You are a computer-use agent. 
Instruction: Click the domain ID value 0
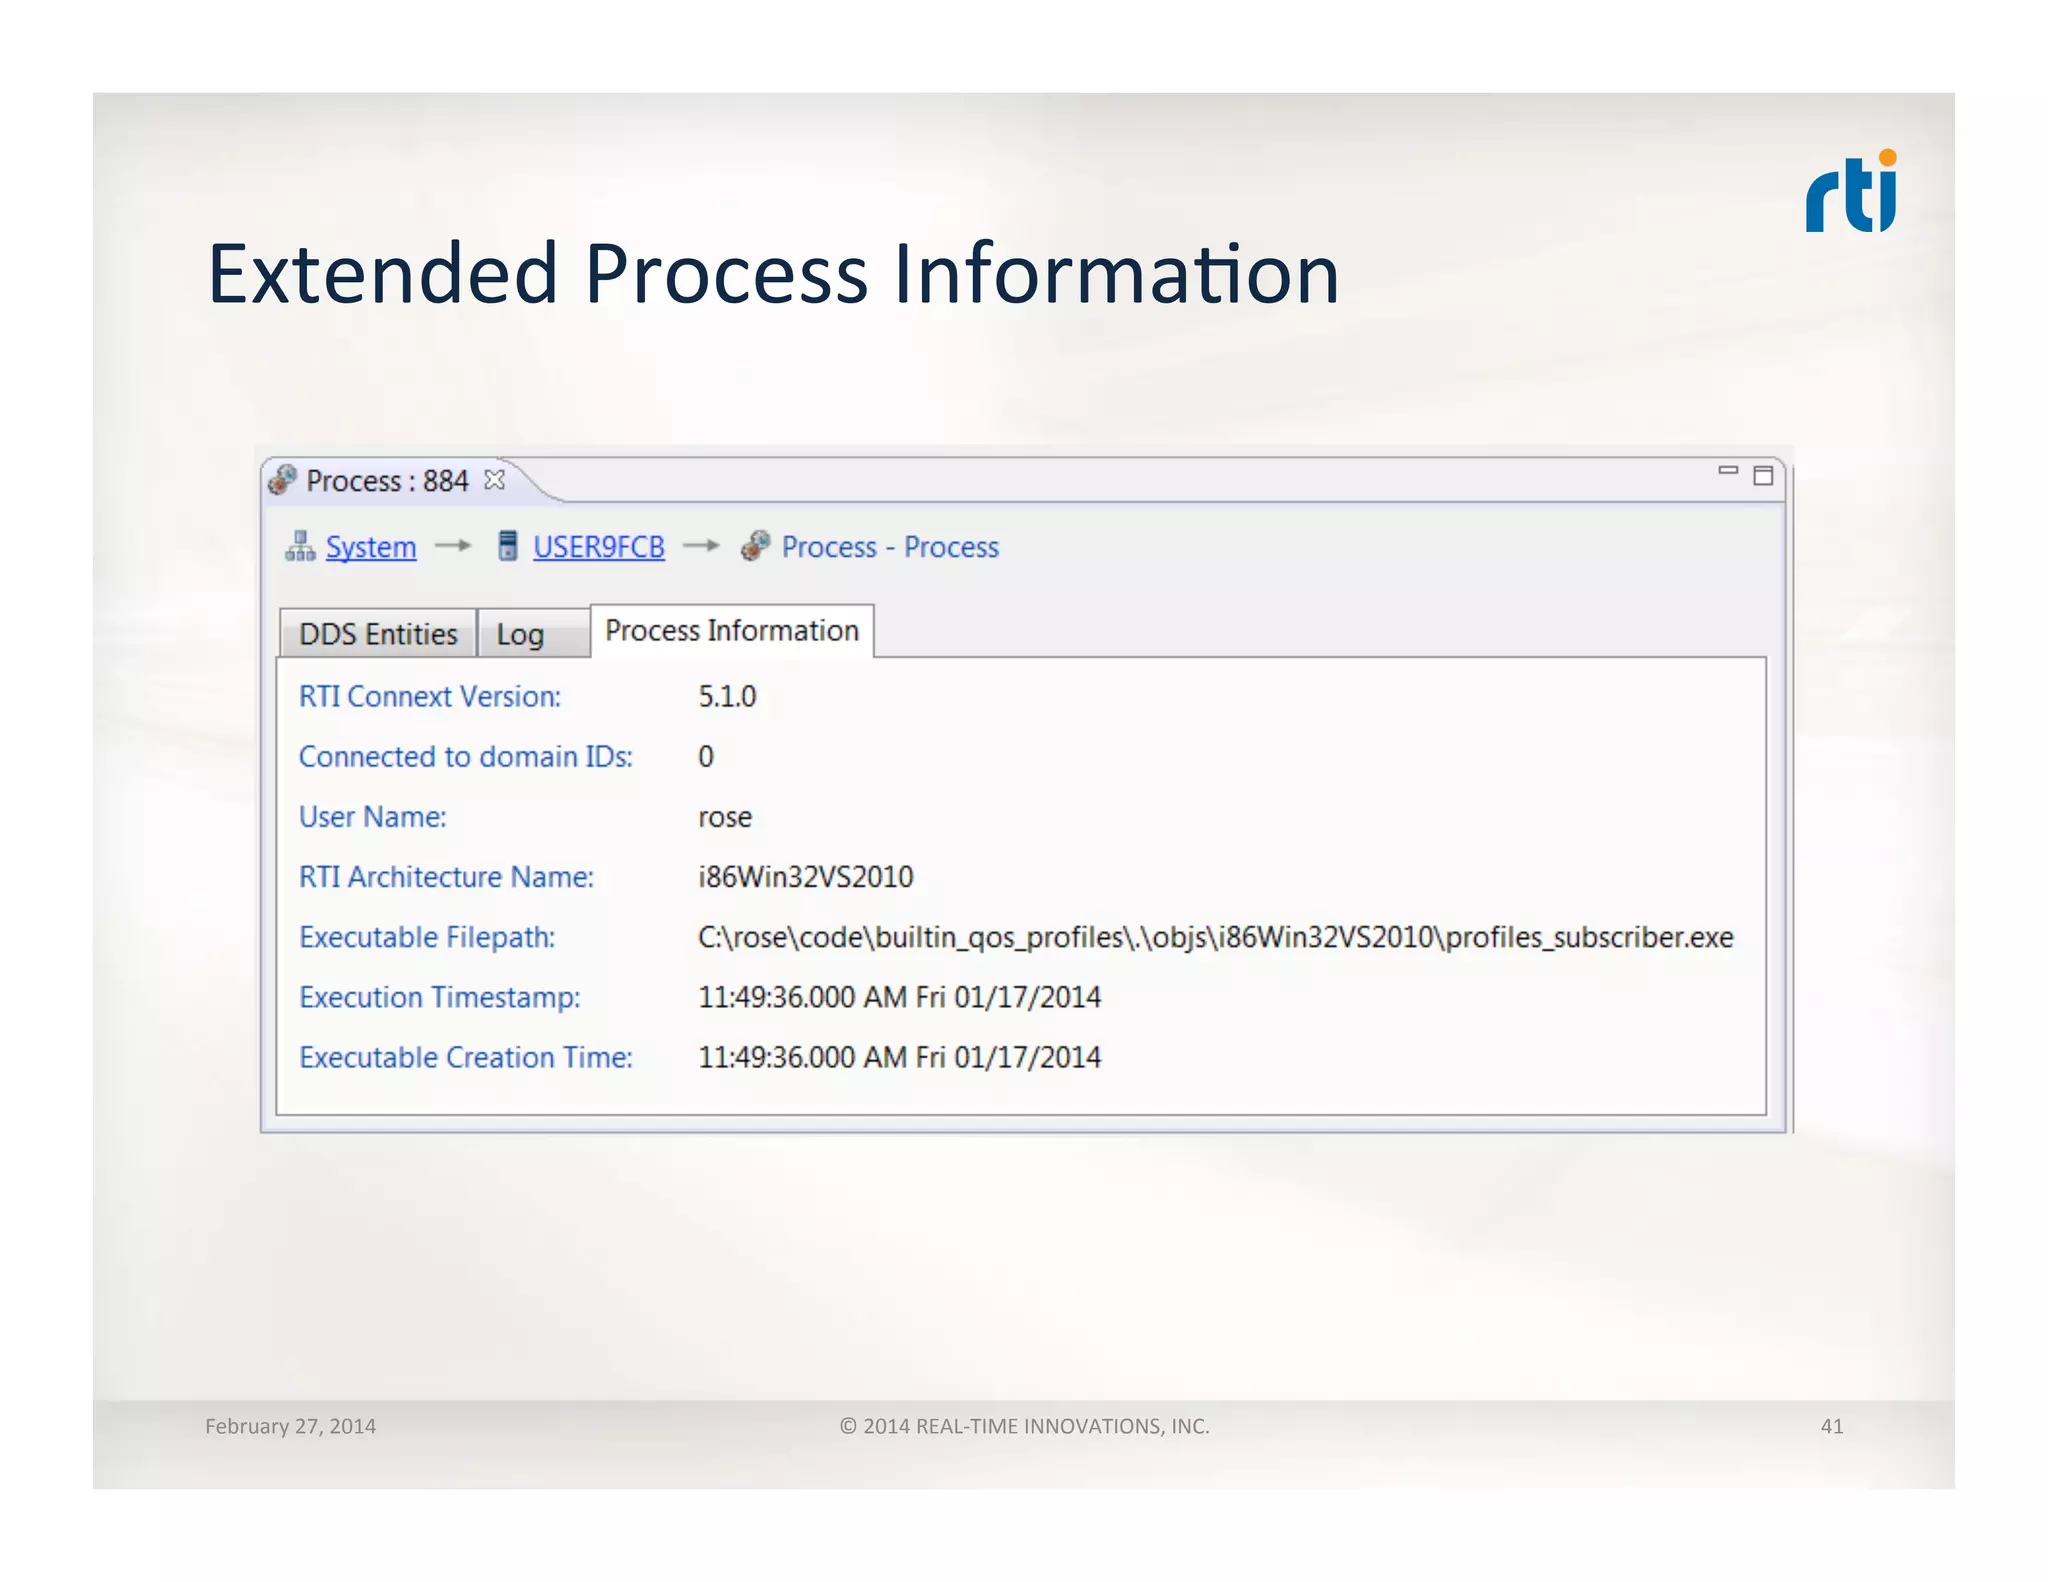[x=706, y=756]
